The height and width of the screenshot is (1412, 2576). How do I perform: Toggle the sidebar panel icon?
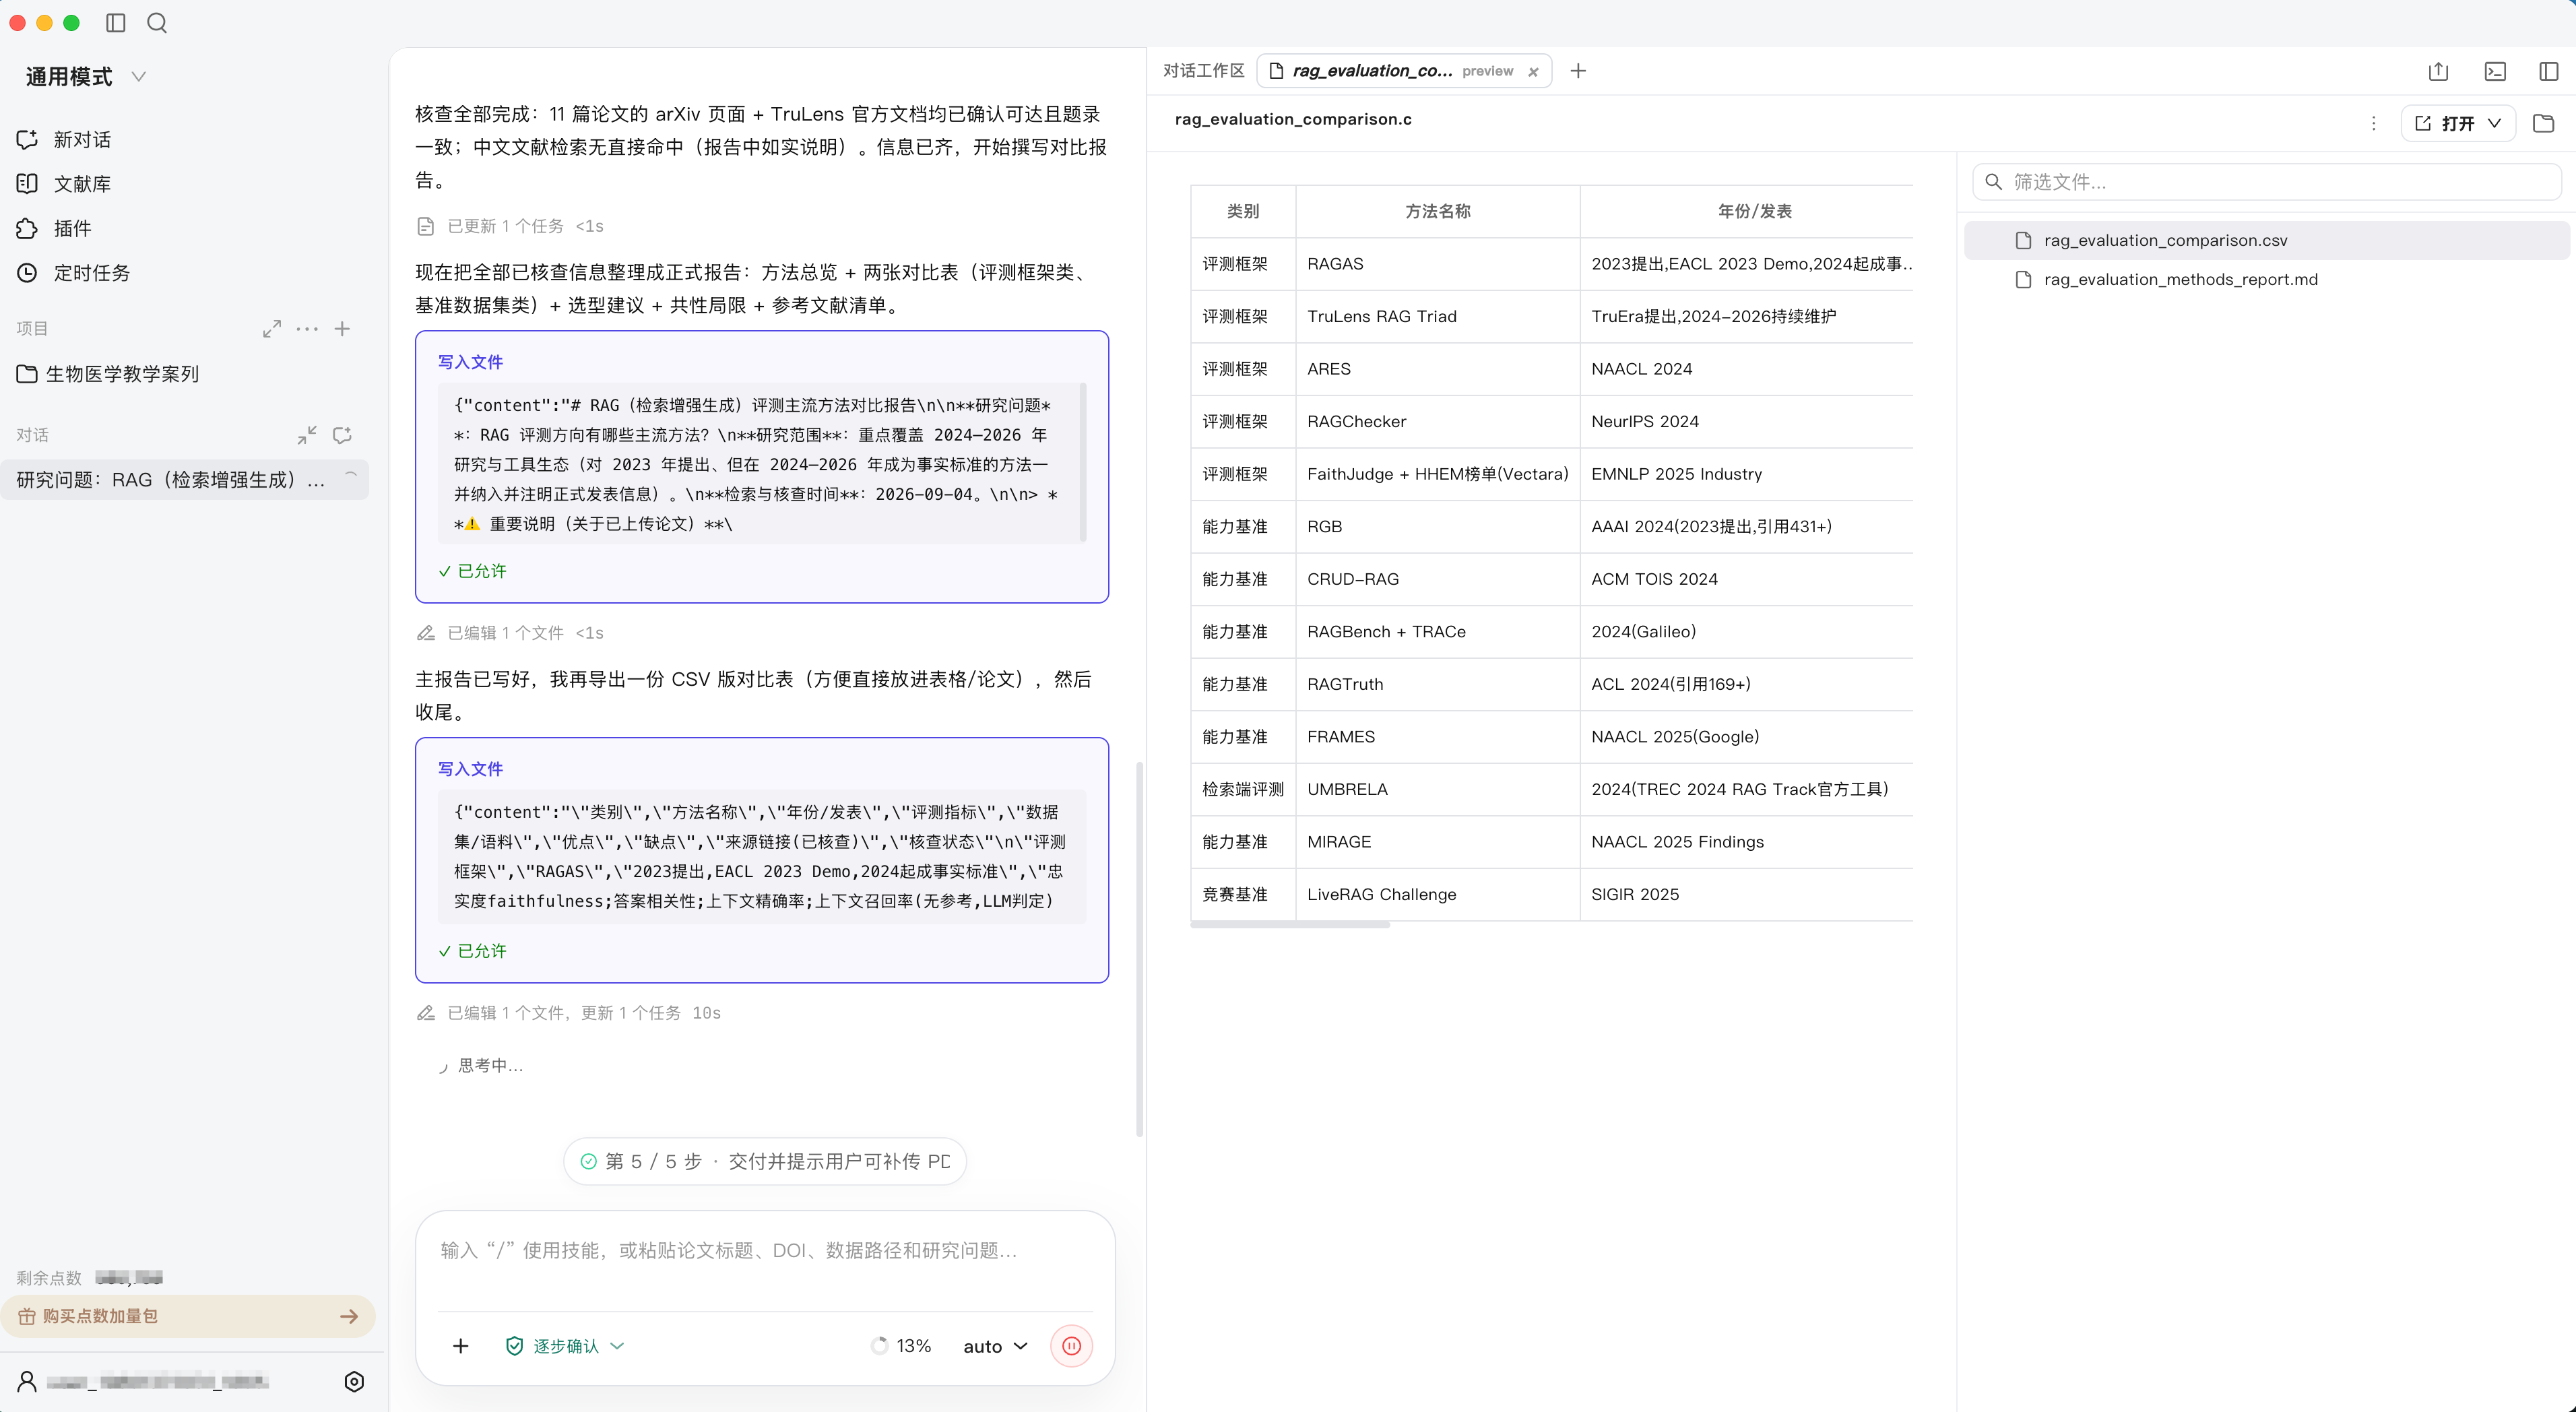(116, 23)
